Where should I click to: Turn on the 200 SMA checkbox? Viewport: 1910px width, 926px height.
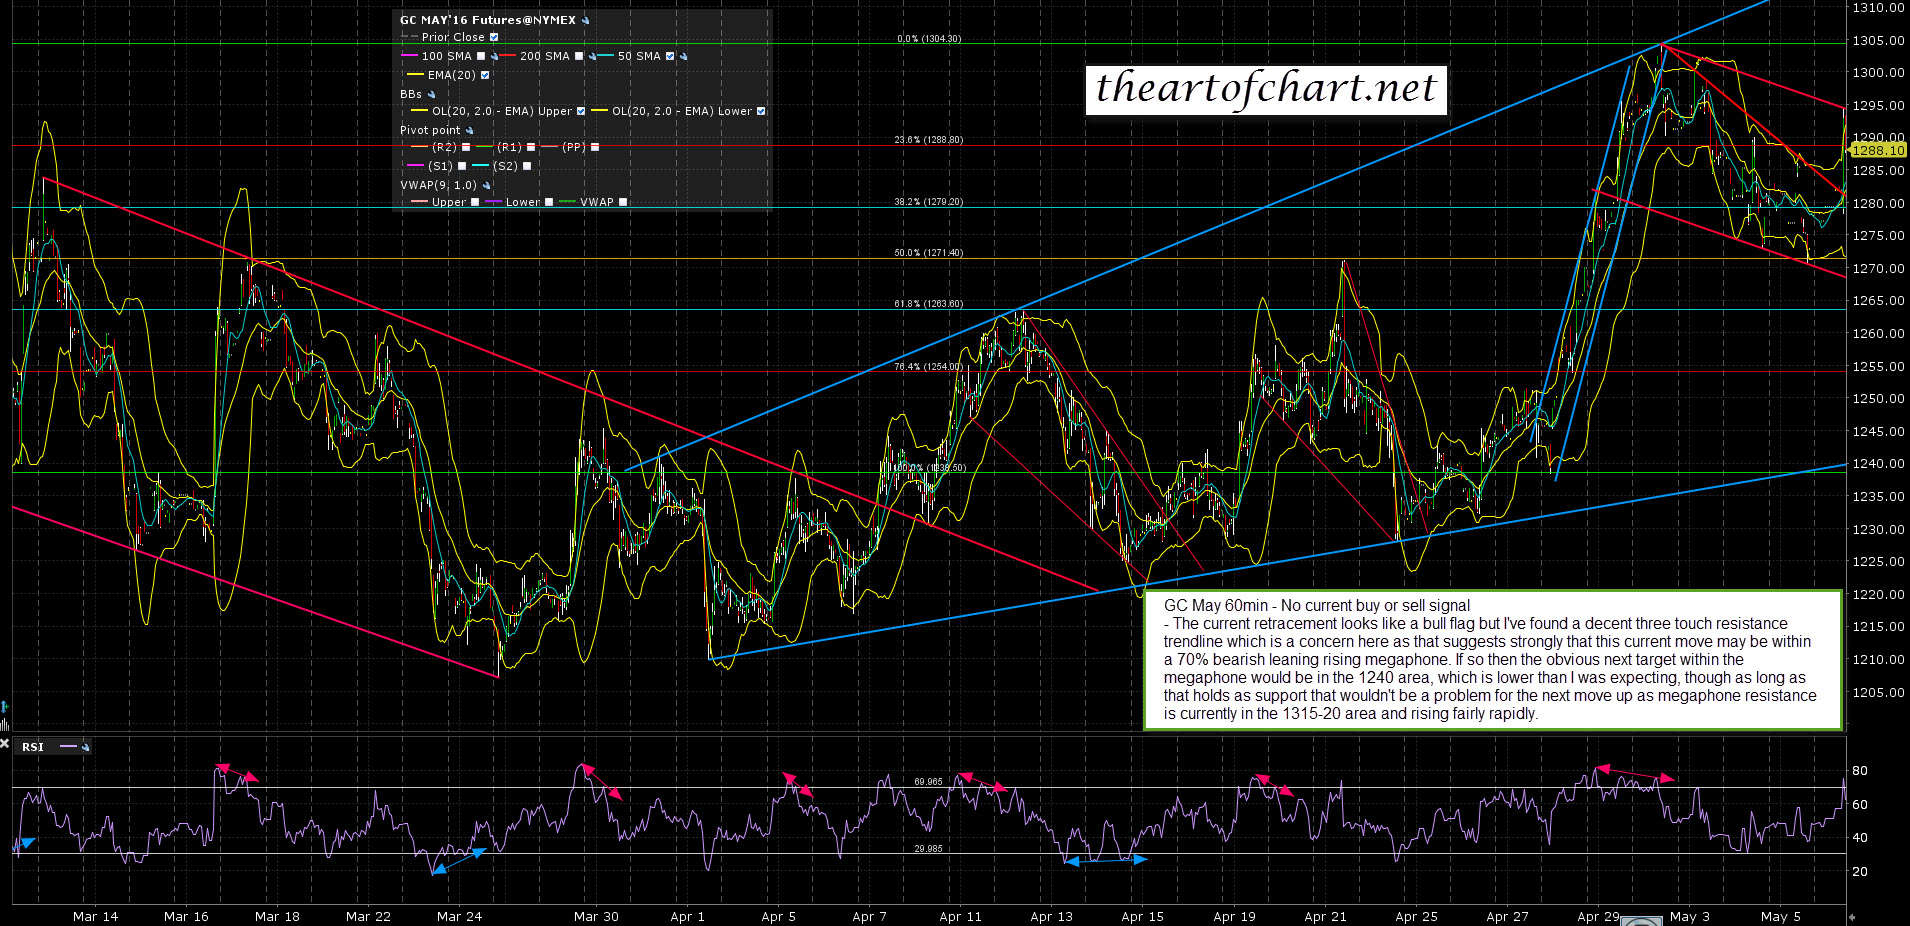point(579,57)
